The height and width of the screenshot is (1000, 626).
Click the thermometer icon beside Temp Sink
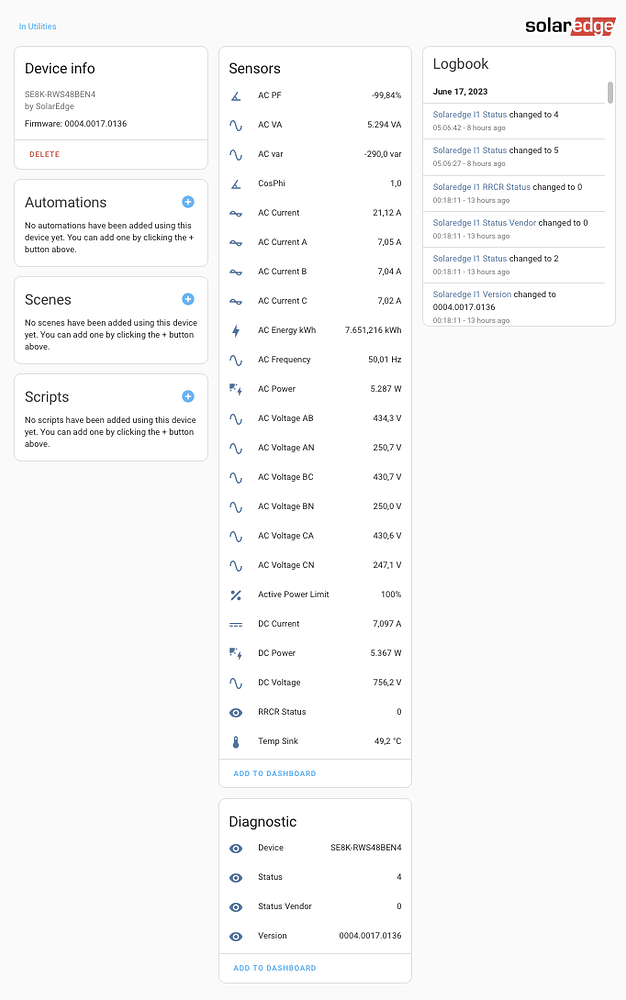235,741
